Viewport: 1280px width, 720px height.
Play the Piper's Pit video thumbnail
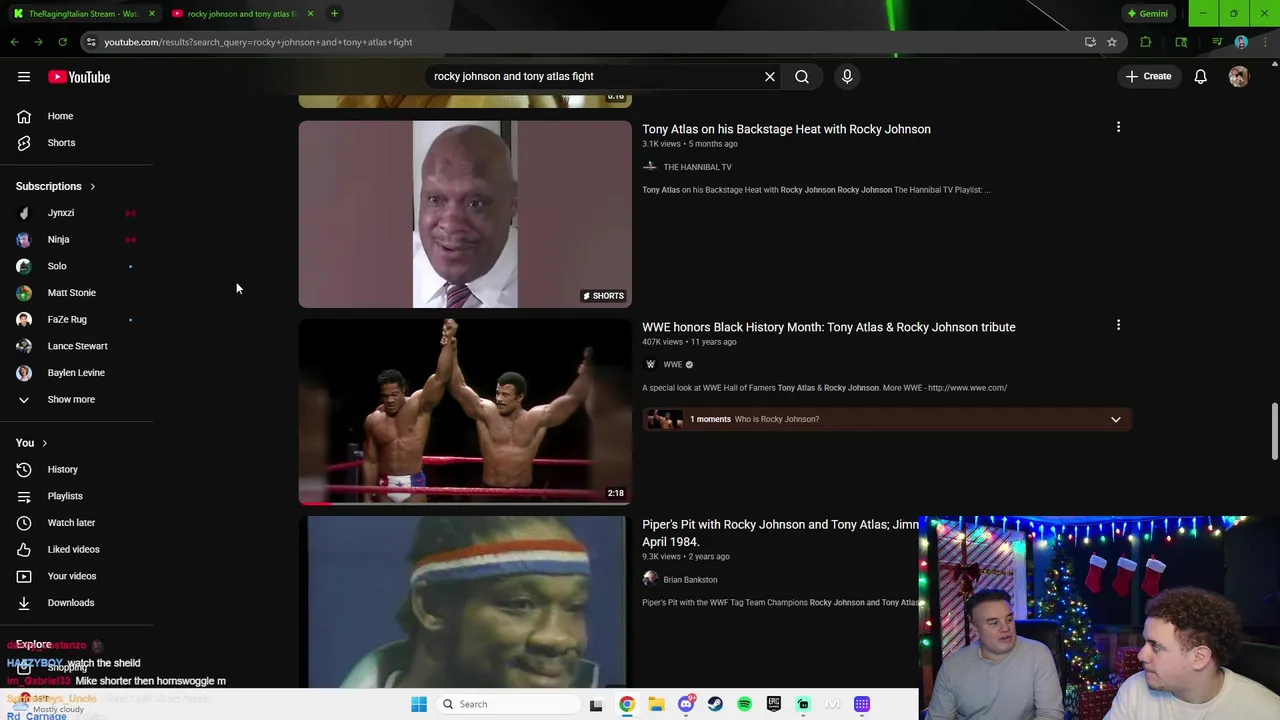pos(465,602)
